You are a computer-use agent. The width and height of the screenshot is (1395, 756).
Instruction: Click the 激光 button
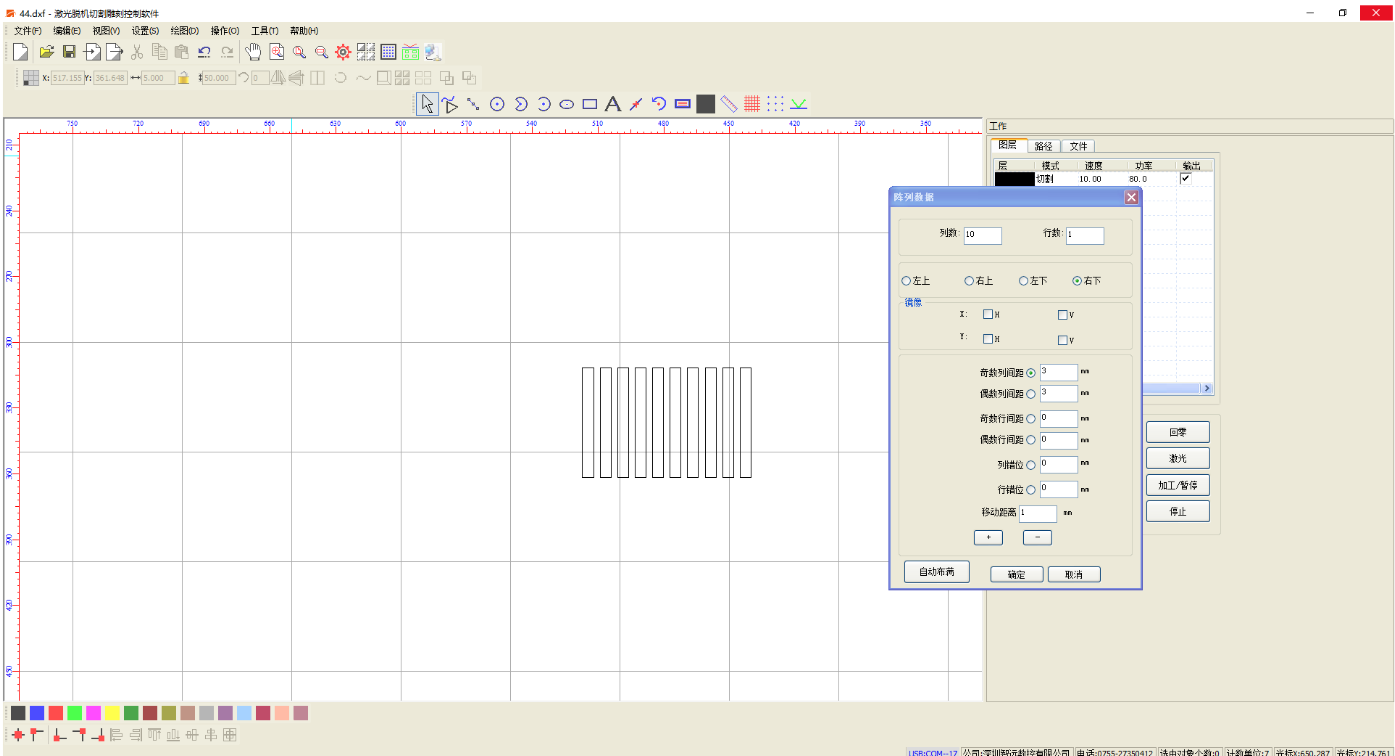(x=1178, y=458)
